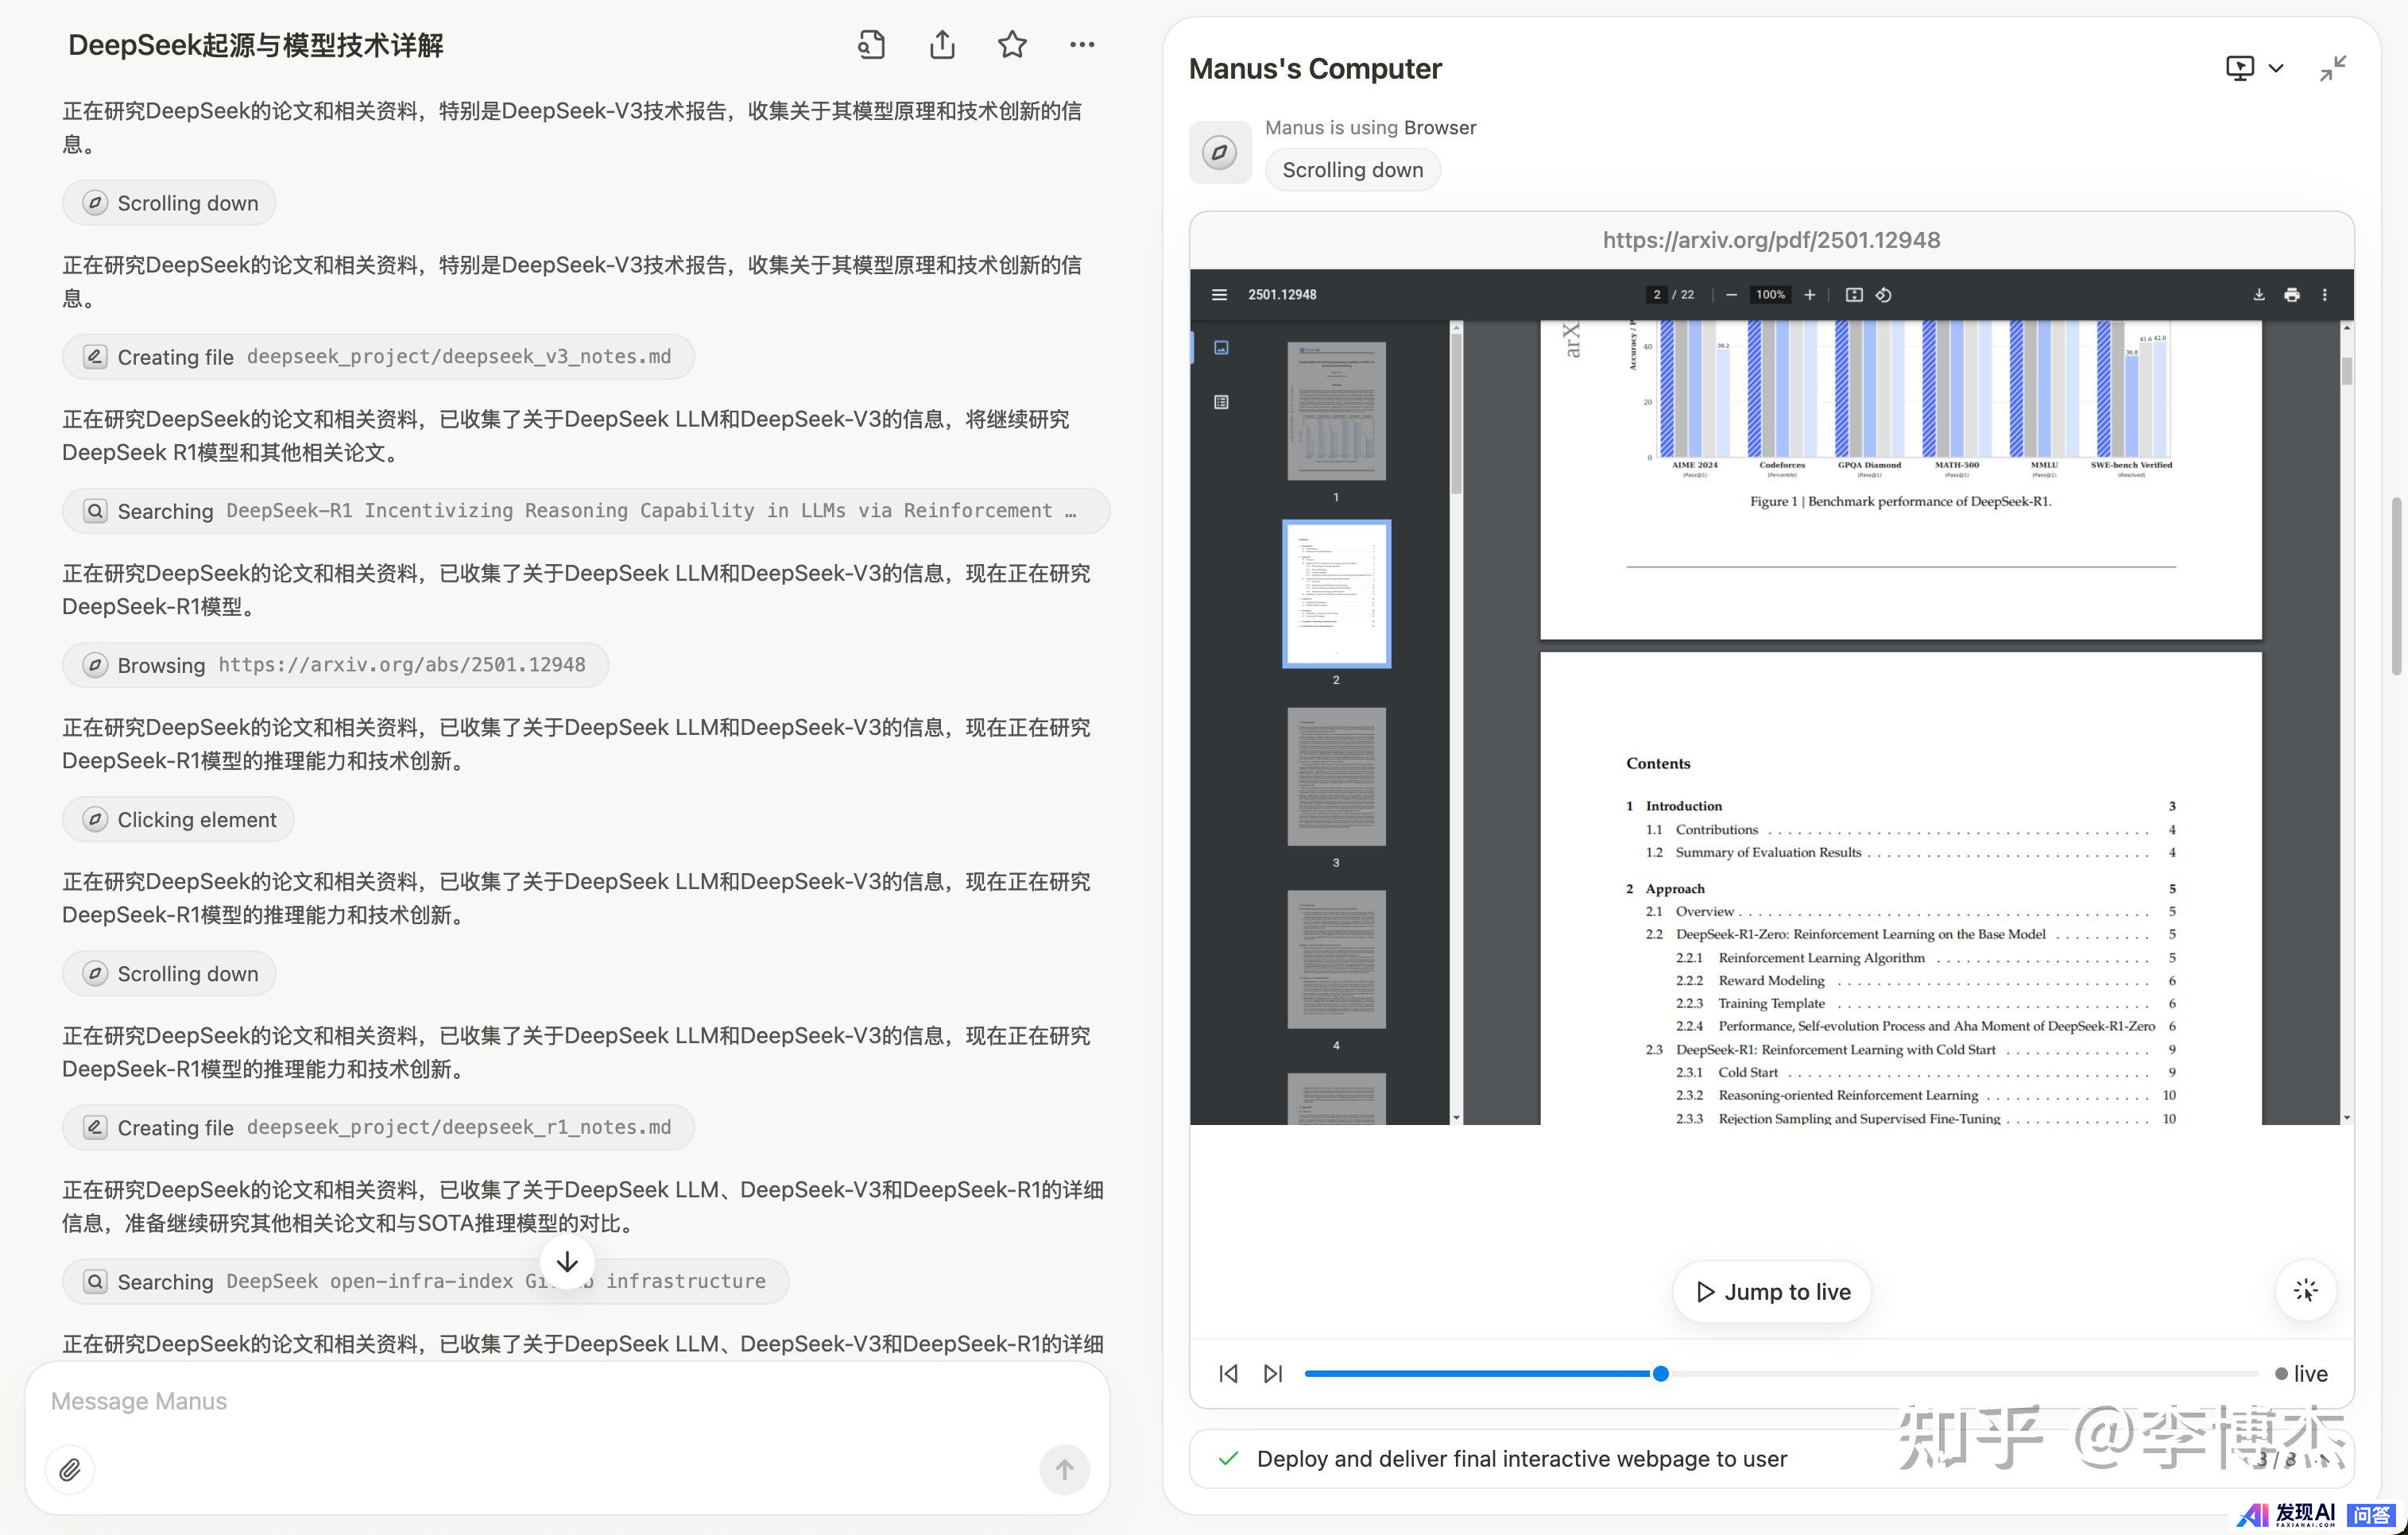
Task: Collapse Manus's Computer panel
Action: [2332, 68]
